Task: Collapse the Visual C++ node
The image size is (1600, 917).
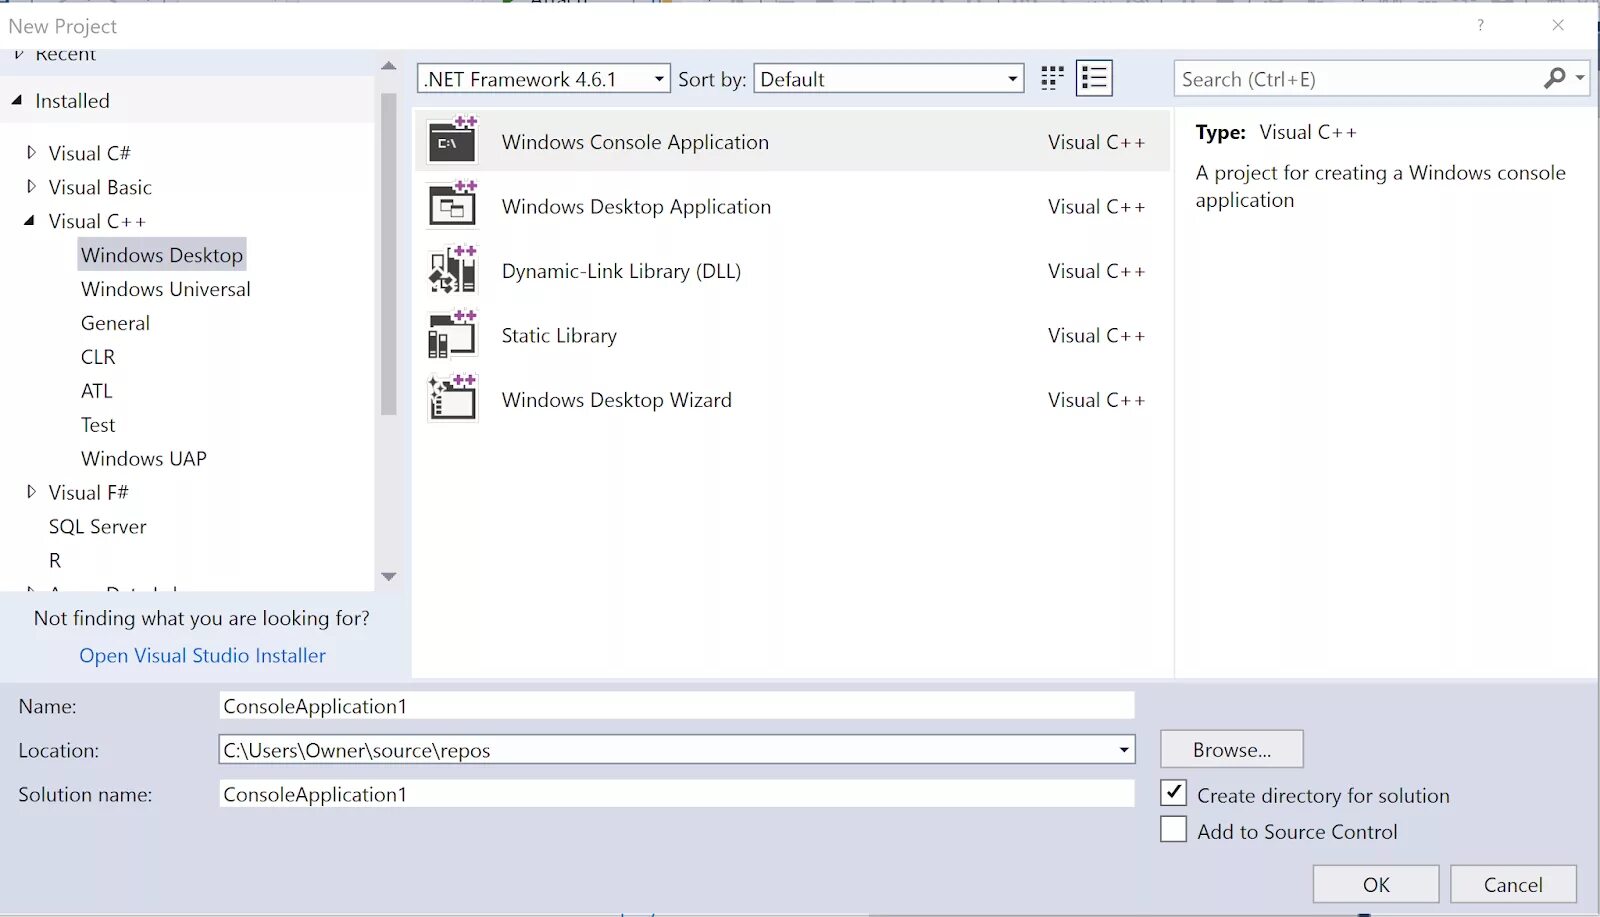Action: [30, 221]
